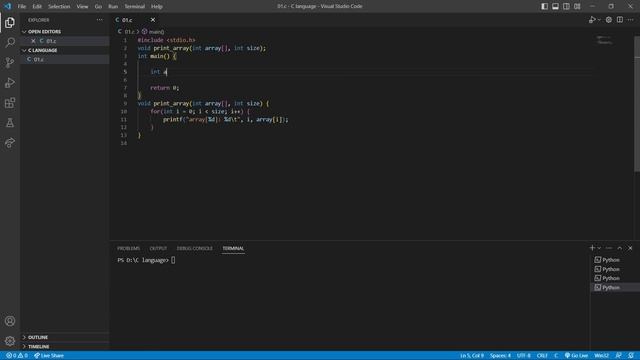This screenshot has width=640, height=360.
Task: Open the File menu
Action: click(22, 6)
